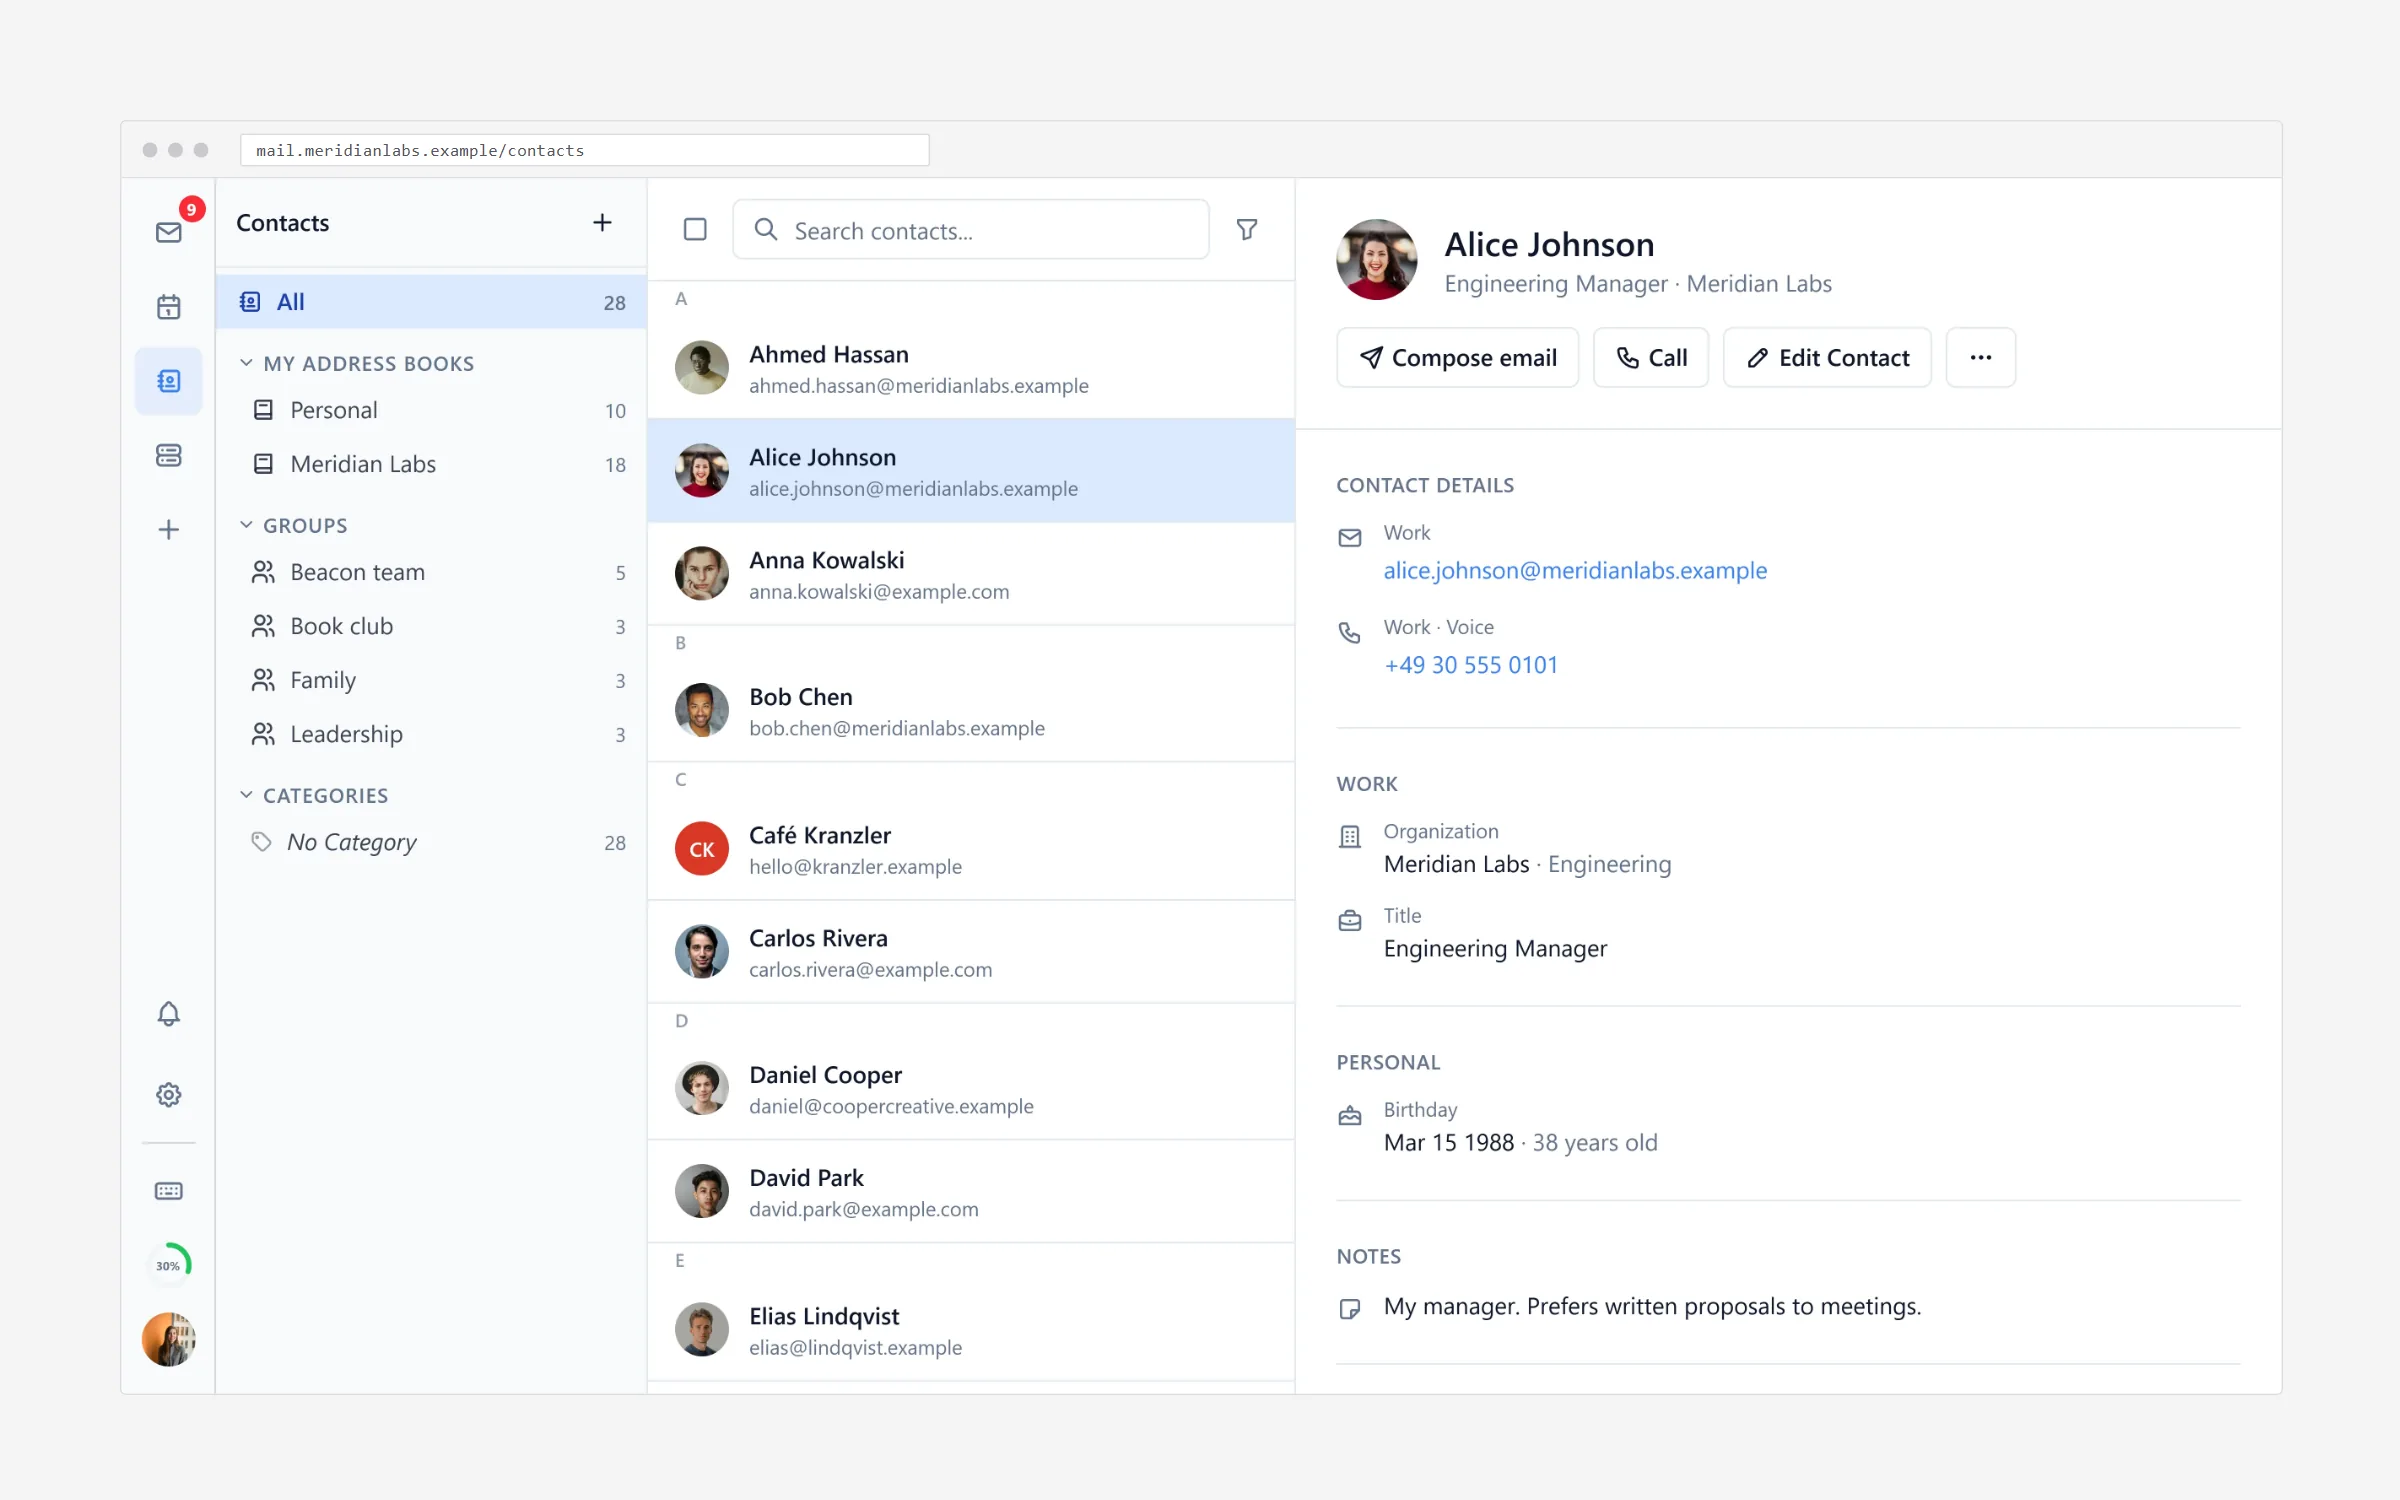
Task: Focus the Search contacts field
Action: click(x=971, y=230)
